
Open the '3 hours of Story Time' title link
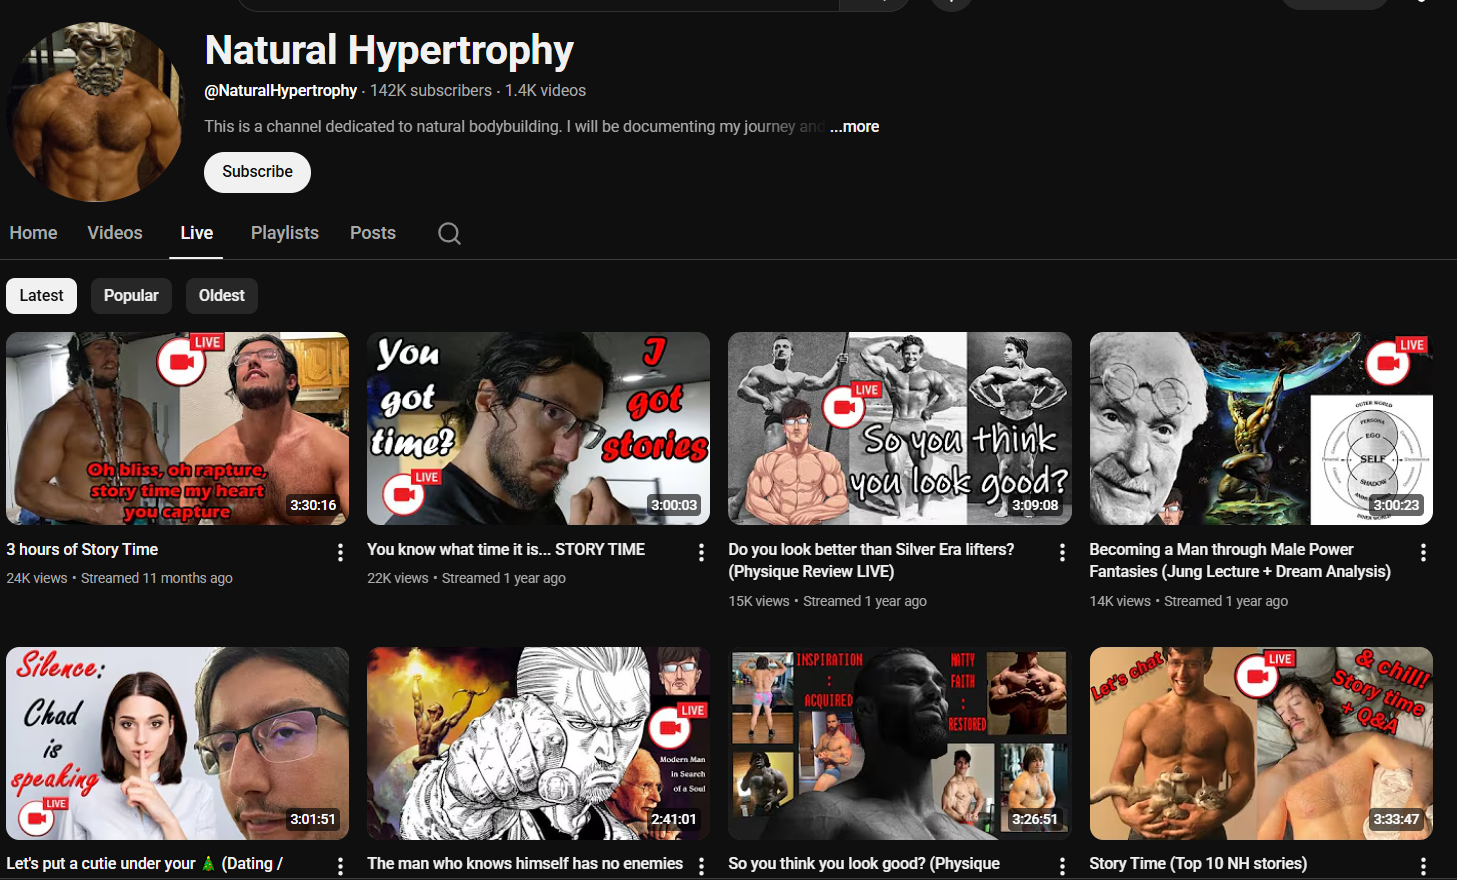[82, 549]
